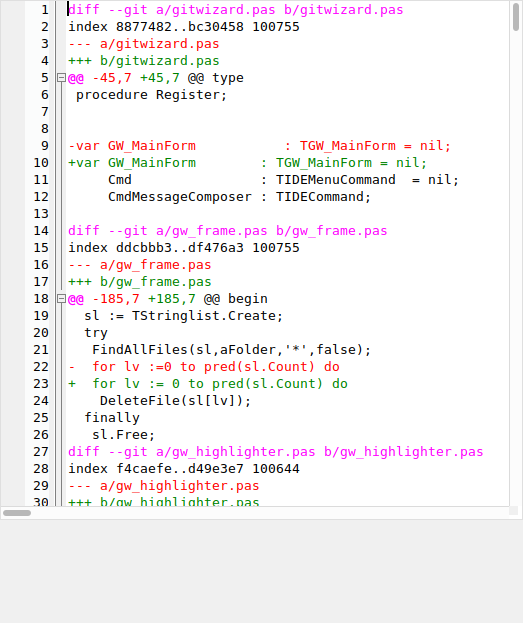Click the 'DeleteFile(sl[lv]);' line
The height and width of the screenshot is (623, 523).
175,400
